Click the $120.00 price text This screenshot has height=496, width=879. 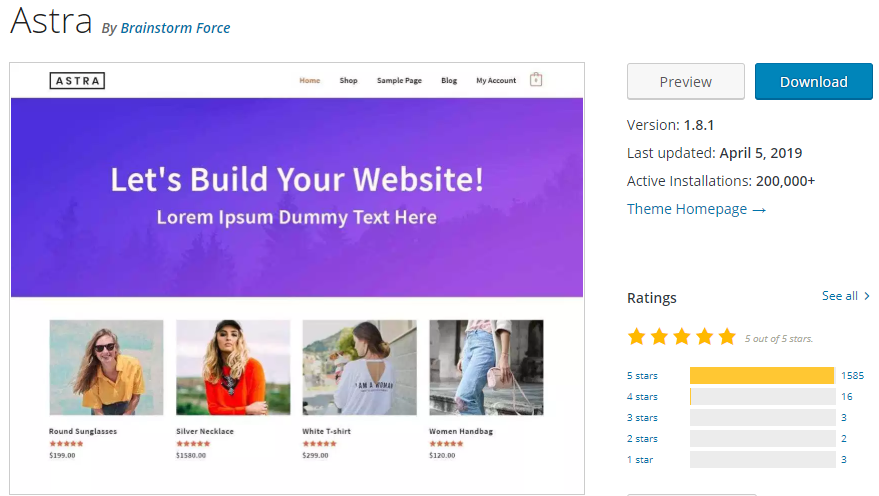442,455
